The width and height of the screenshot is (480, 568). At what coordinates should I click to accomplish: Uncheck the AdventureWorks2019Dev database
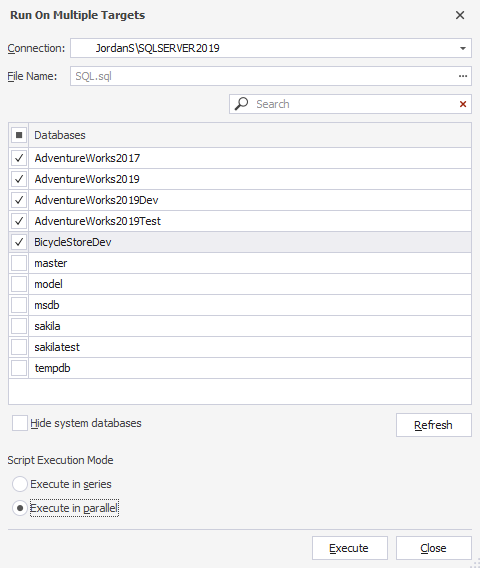point(19,200)
